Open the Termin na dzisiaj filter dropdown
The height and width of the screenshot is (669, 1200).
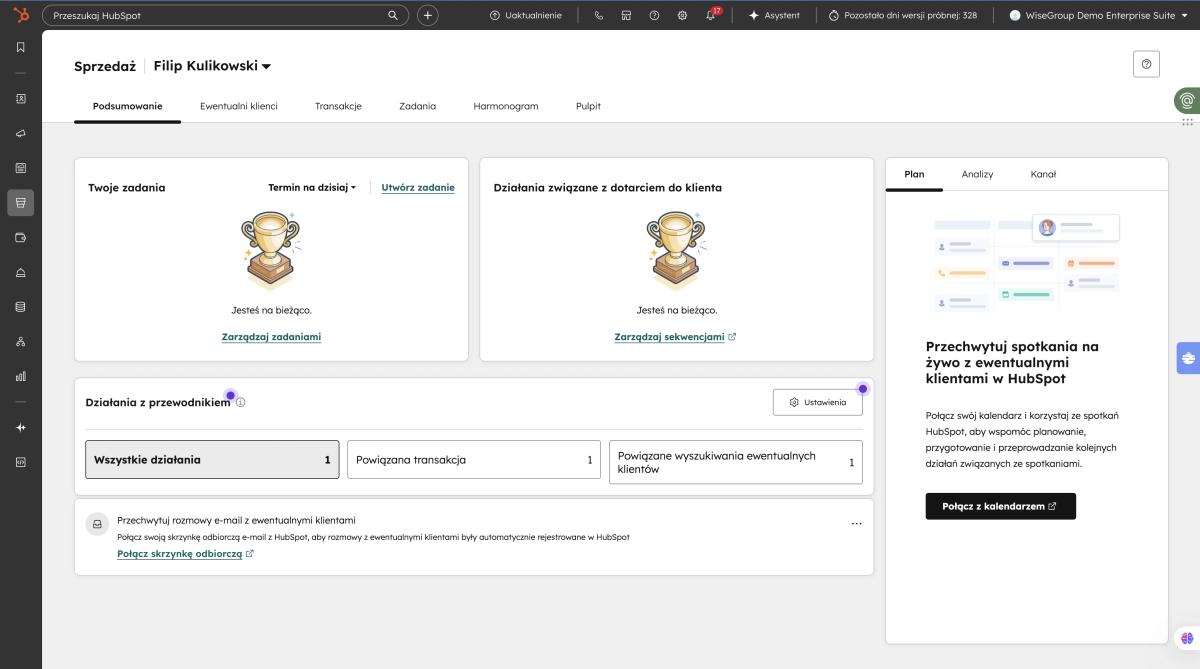pyautogui.click(x=312, y=187)
